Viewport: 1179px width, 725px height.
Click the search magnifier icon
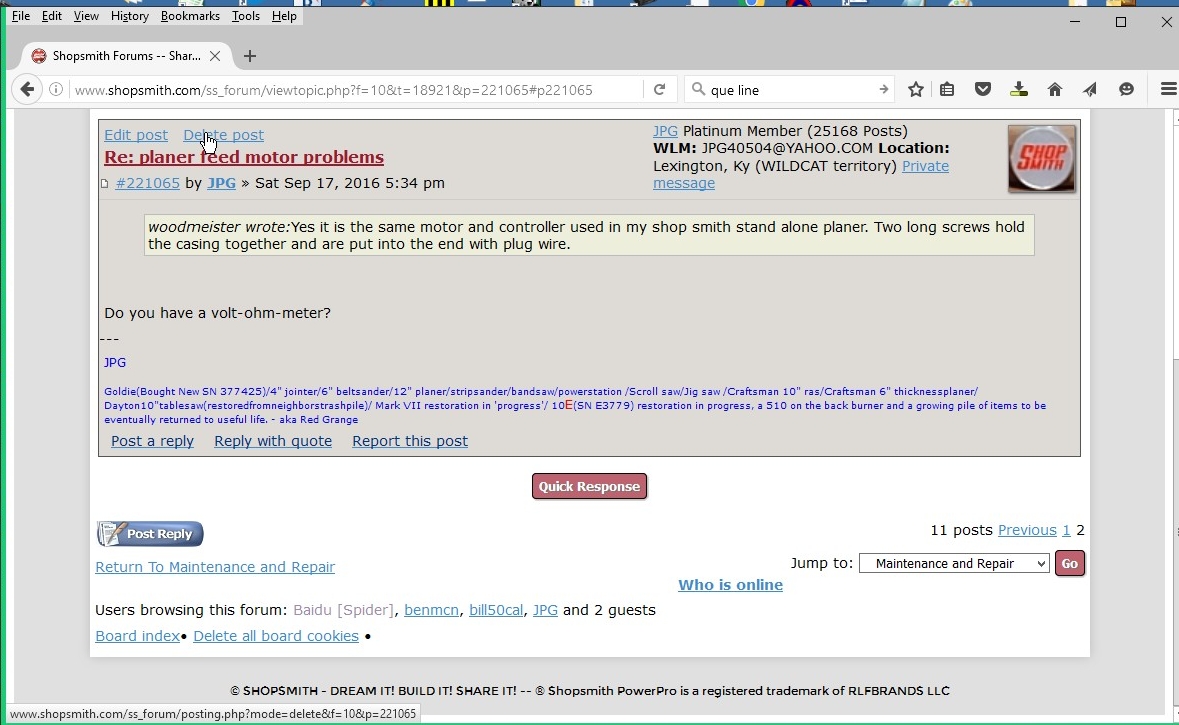[x=698, y=89]
